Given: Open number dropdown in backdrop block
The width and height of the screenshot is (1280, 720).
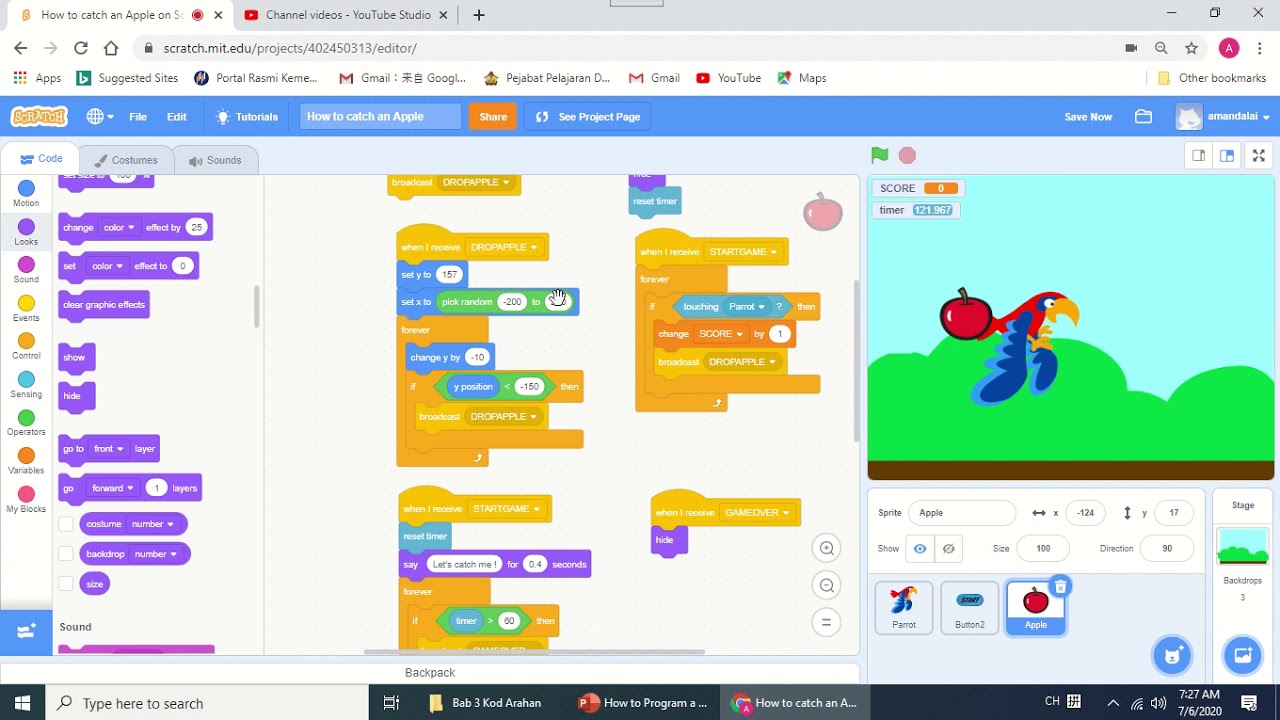Looking at the screenshot, I should [157, 554].
